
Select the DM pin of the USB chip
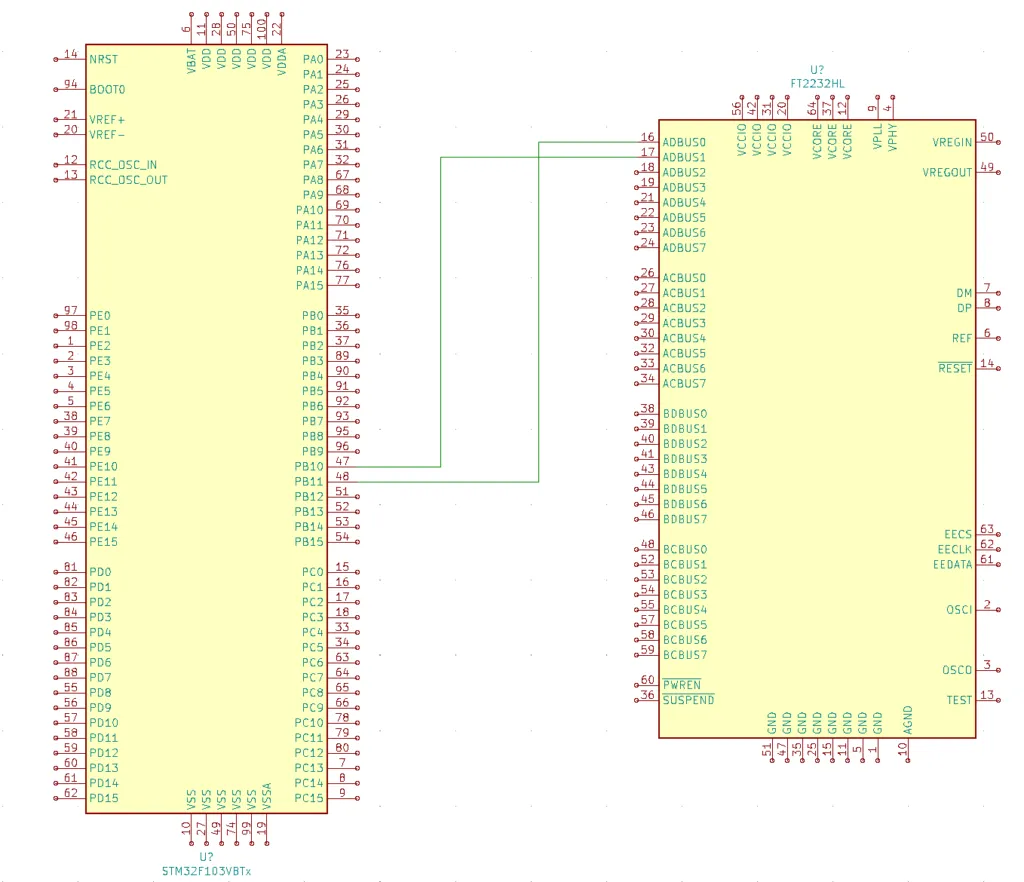988,293
